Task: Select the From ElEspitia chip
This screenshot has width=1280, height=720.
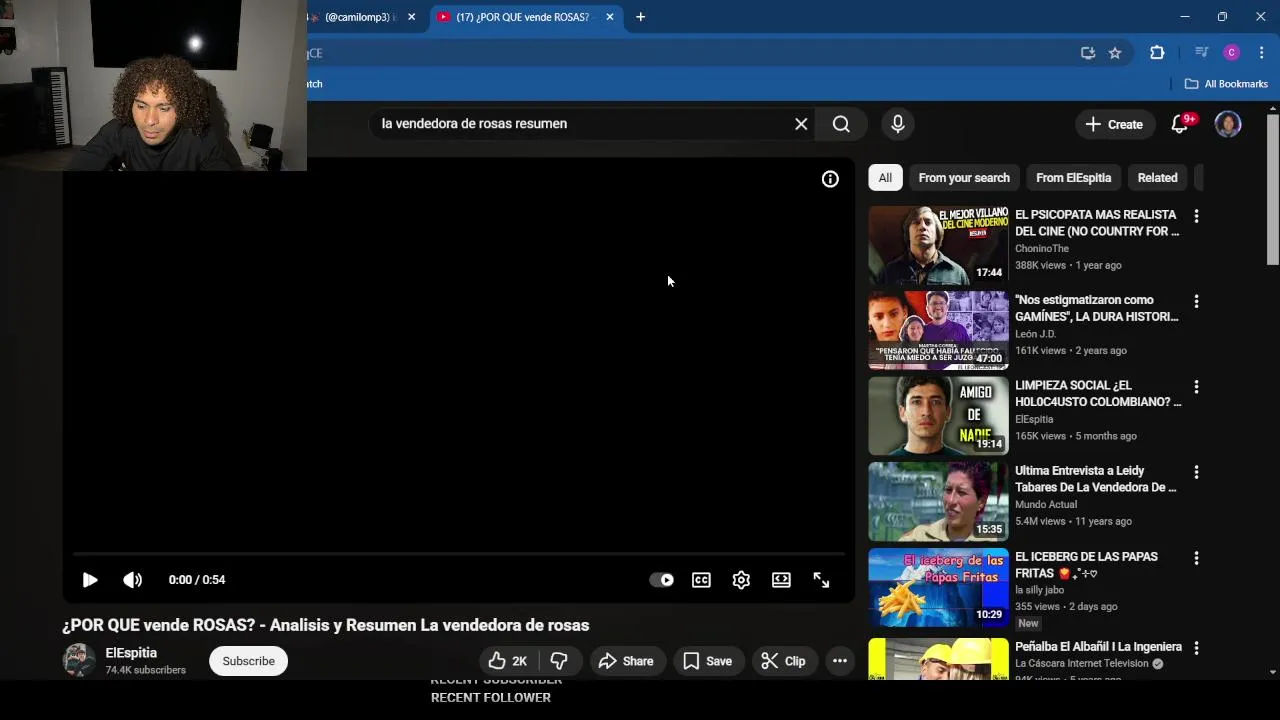Action: coord(1073,178)
